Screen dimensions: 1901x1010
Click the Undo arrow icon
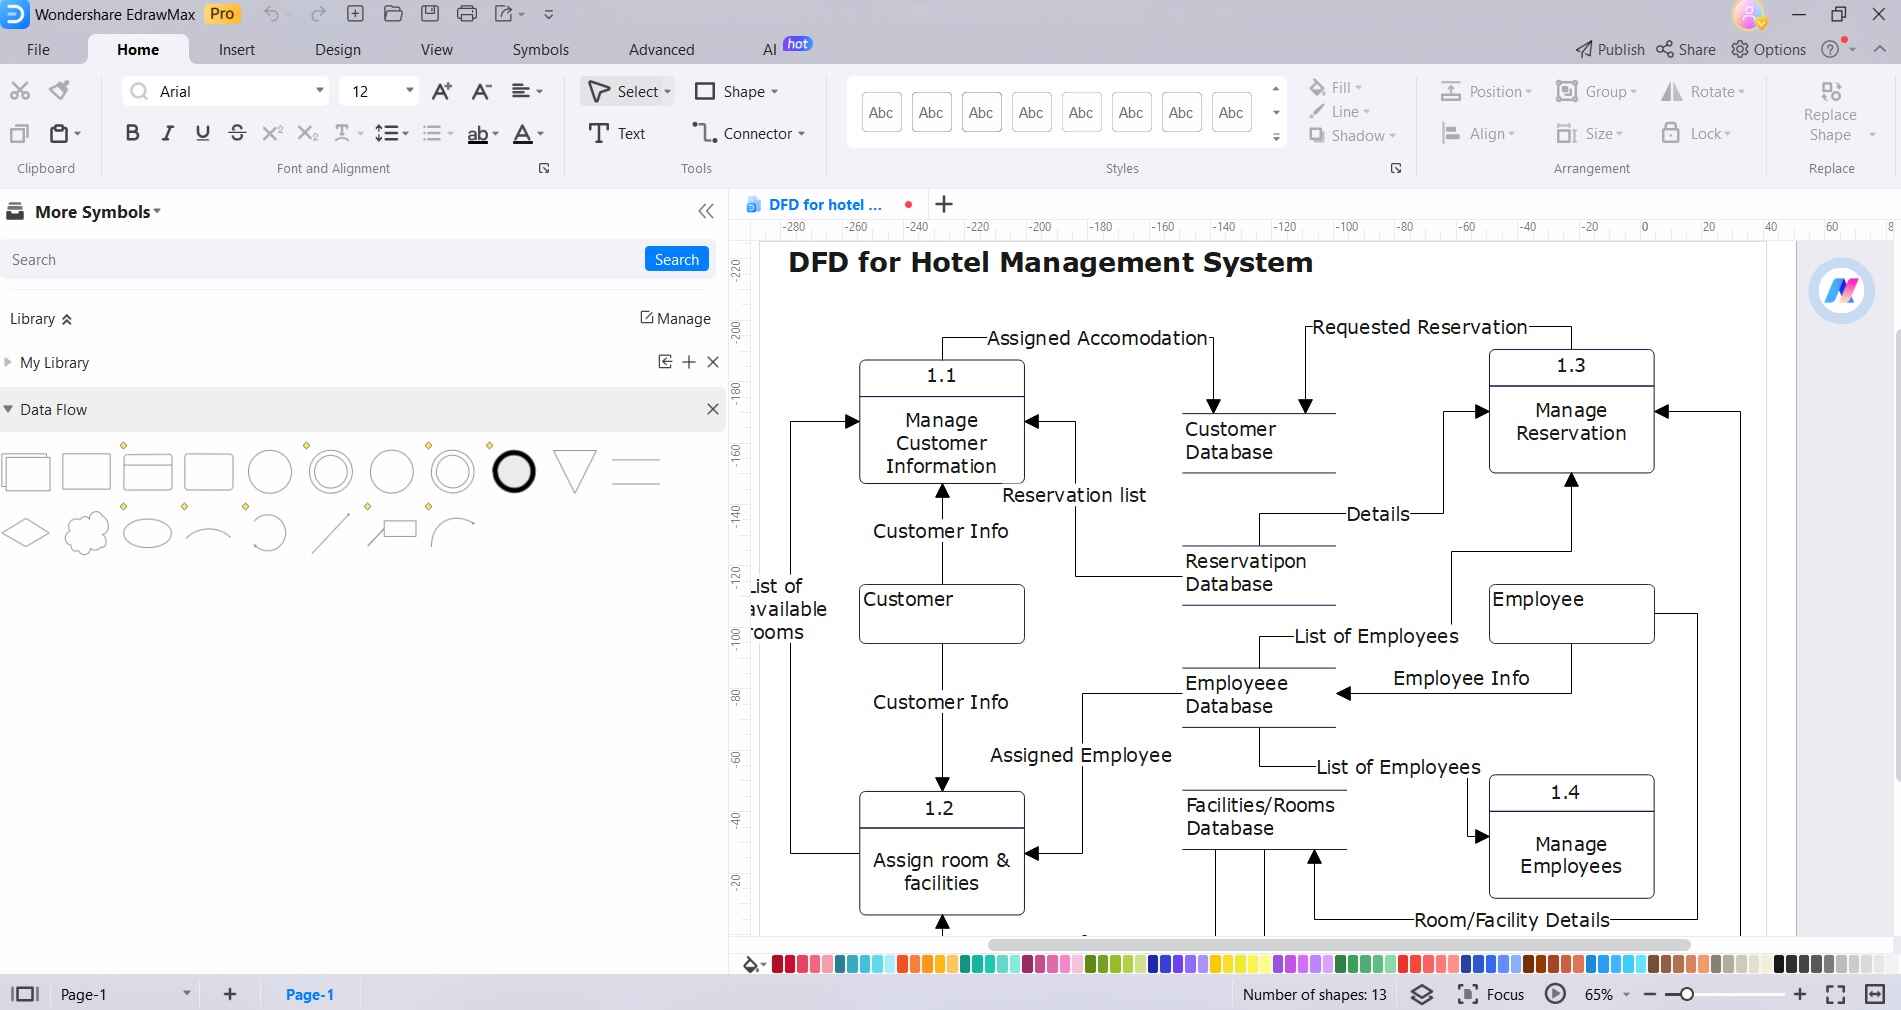coord(271,14)
